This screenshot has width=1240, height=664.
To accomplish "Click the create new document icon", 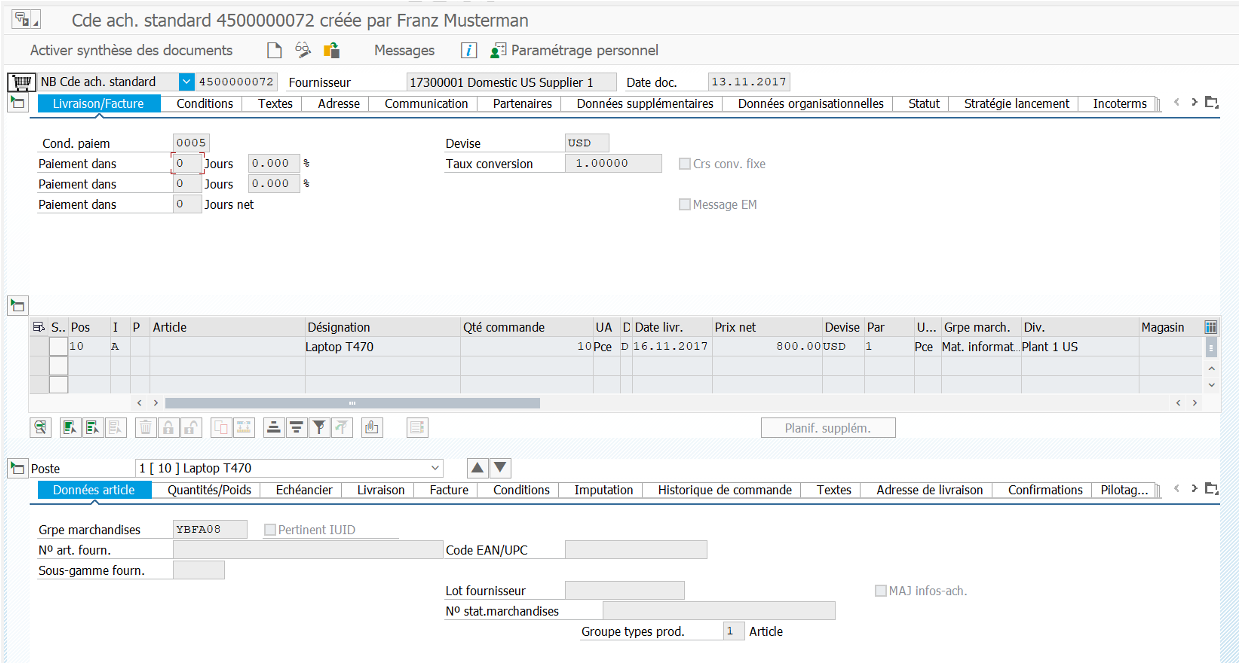I will click(274, 50).
